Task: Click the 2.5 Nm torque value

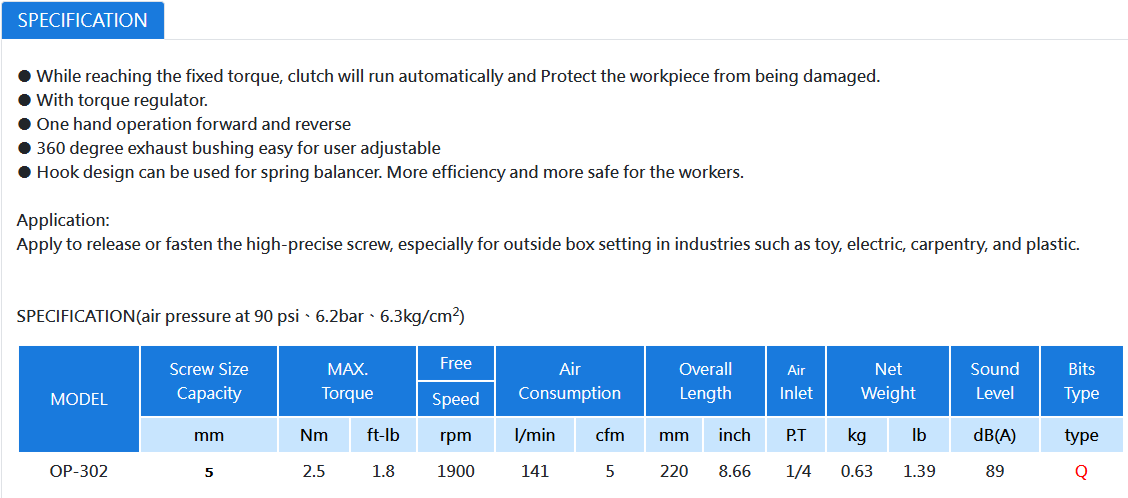Action: click(x=314, y=472)
